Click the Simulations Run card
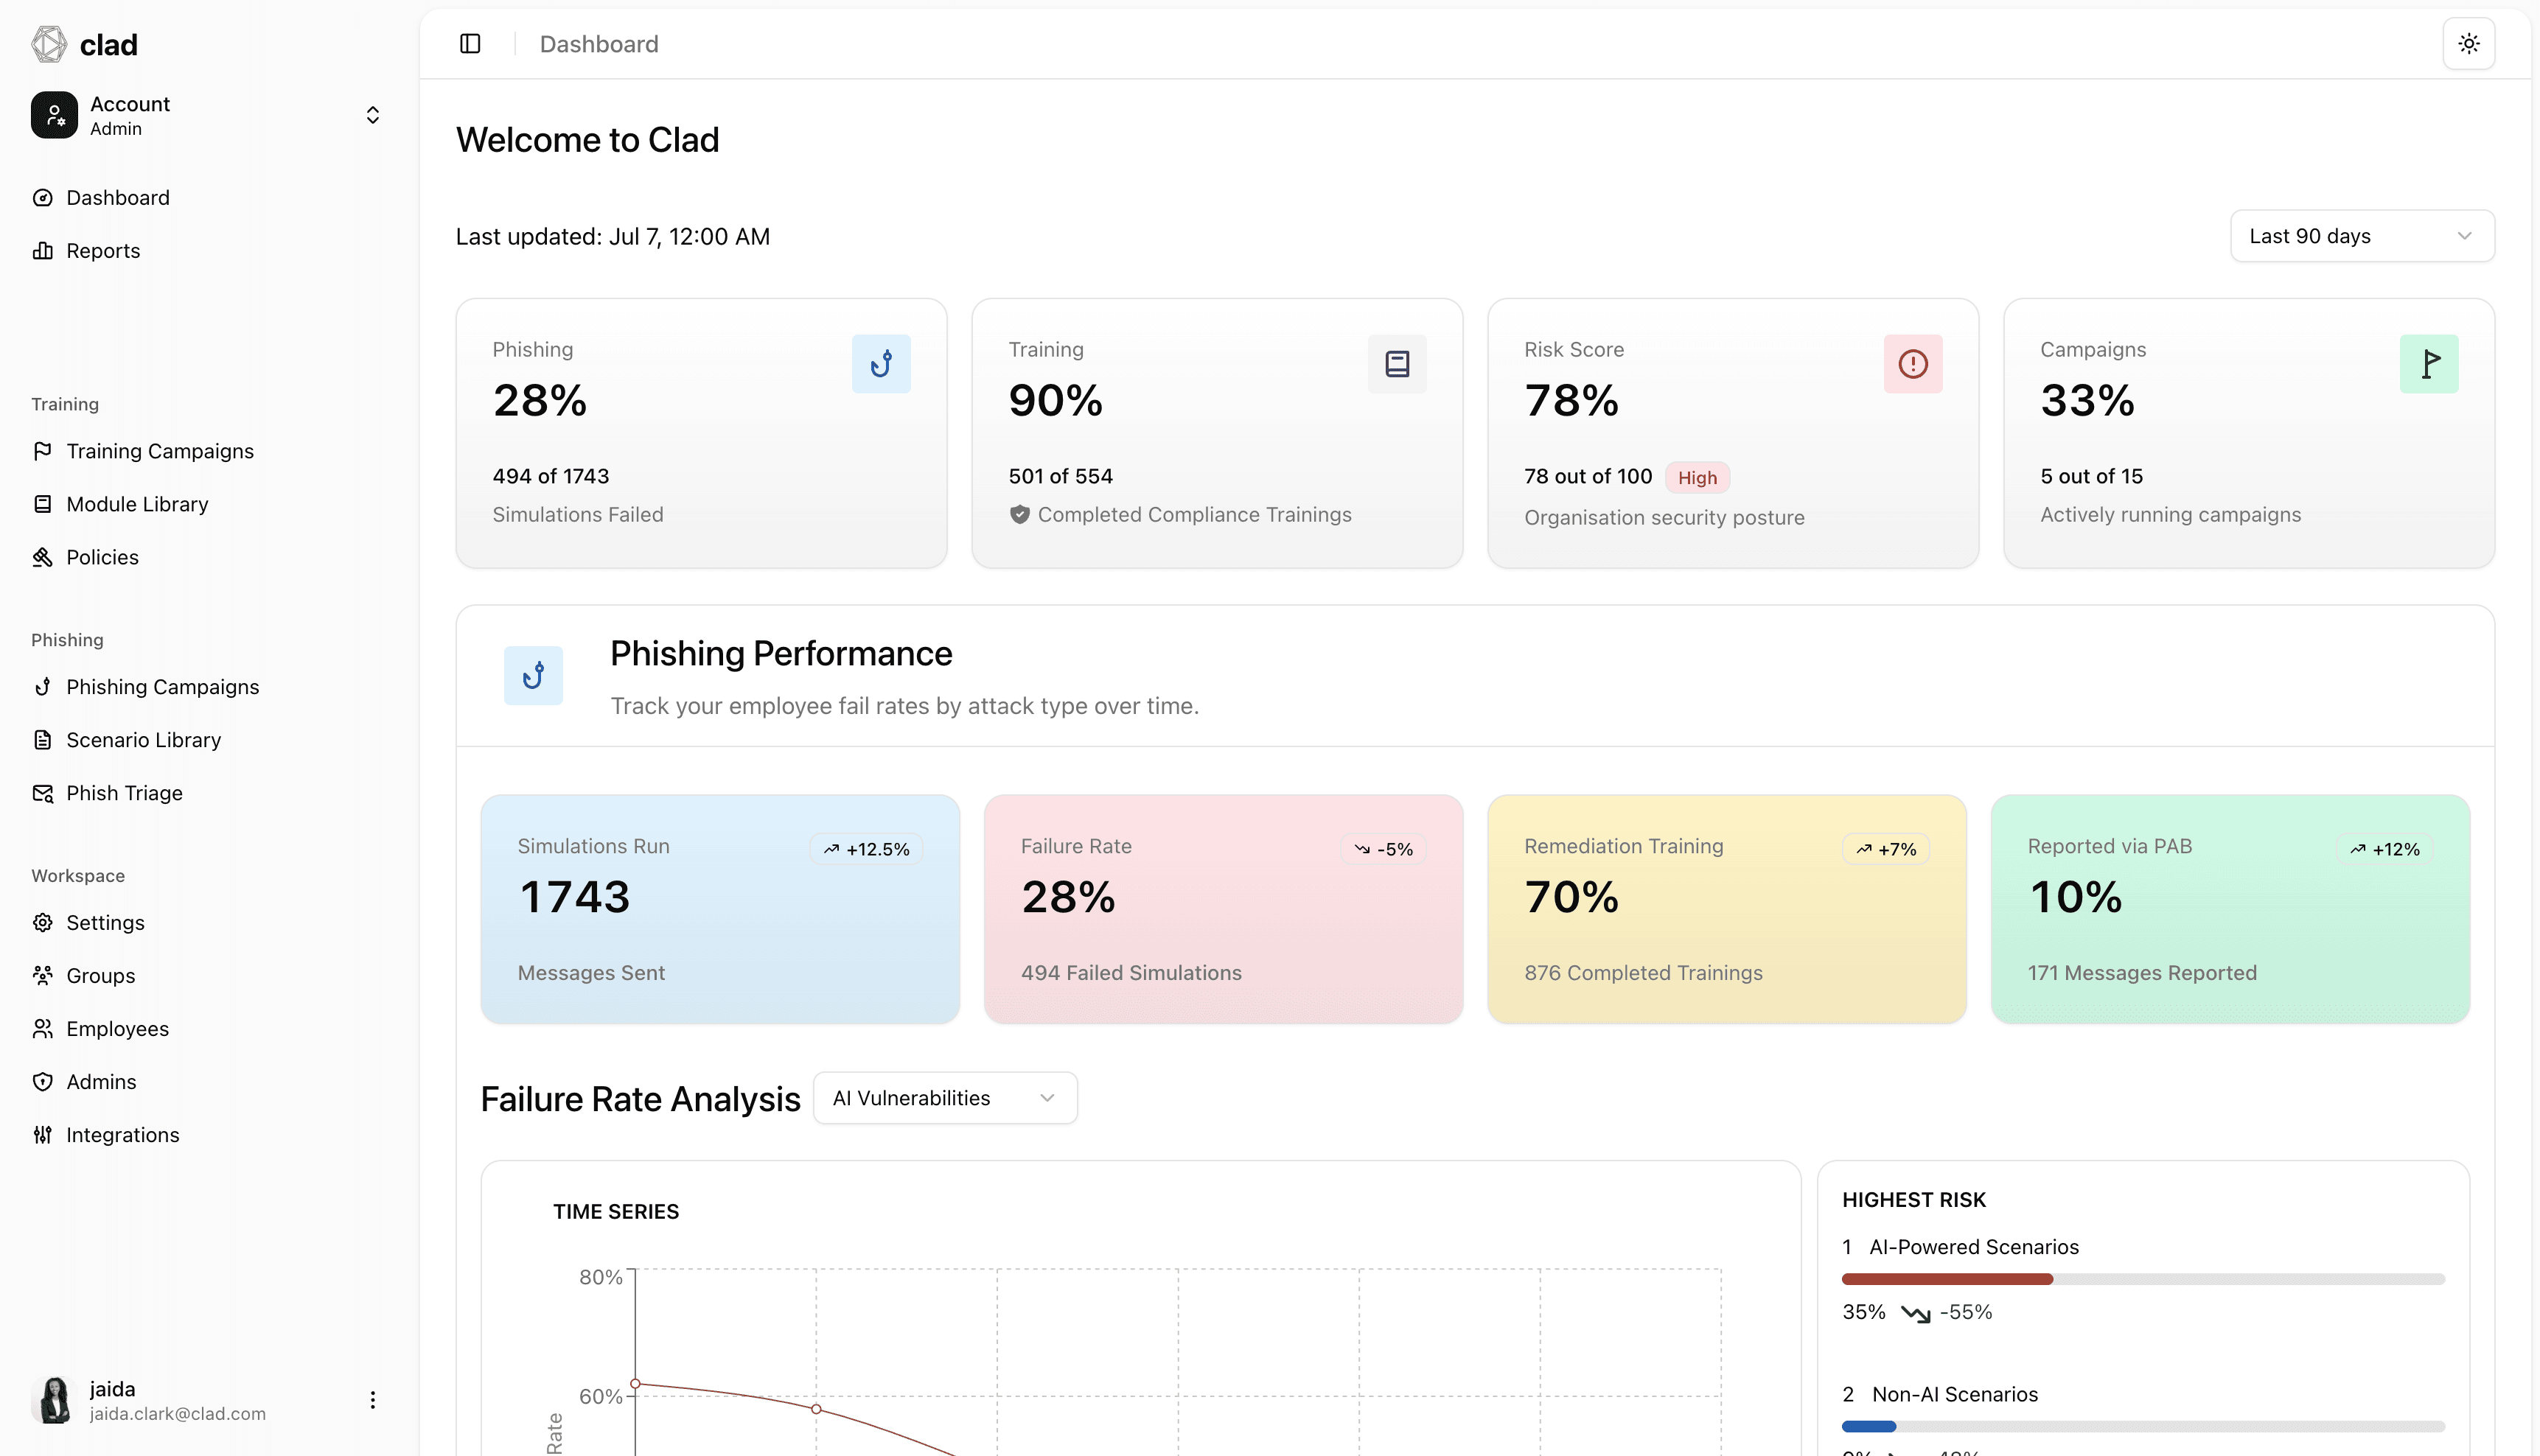This screenshot has width=2540, height=1456. 720,909
